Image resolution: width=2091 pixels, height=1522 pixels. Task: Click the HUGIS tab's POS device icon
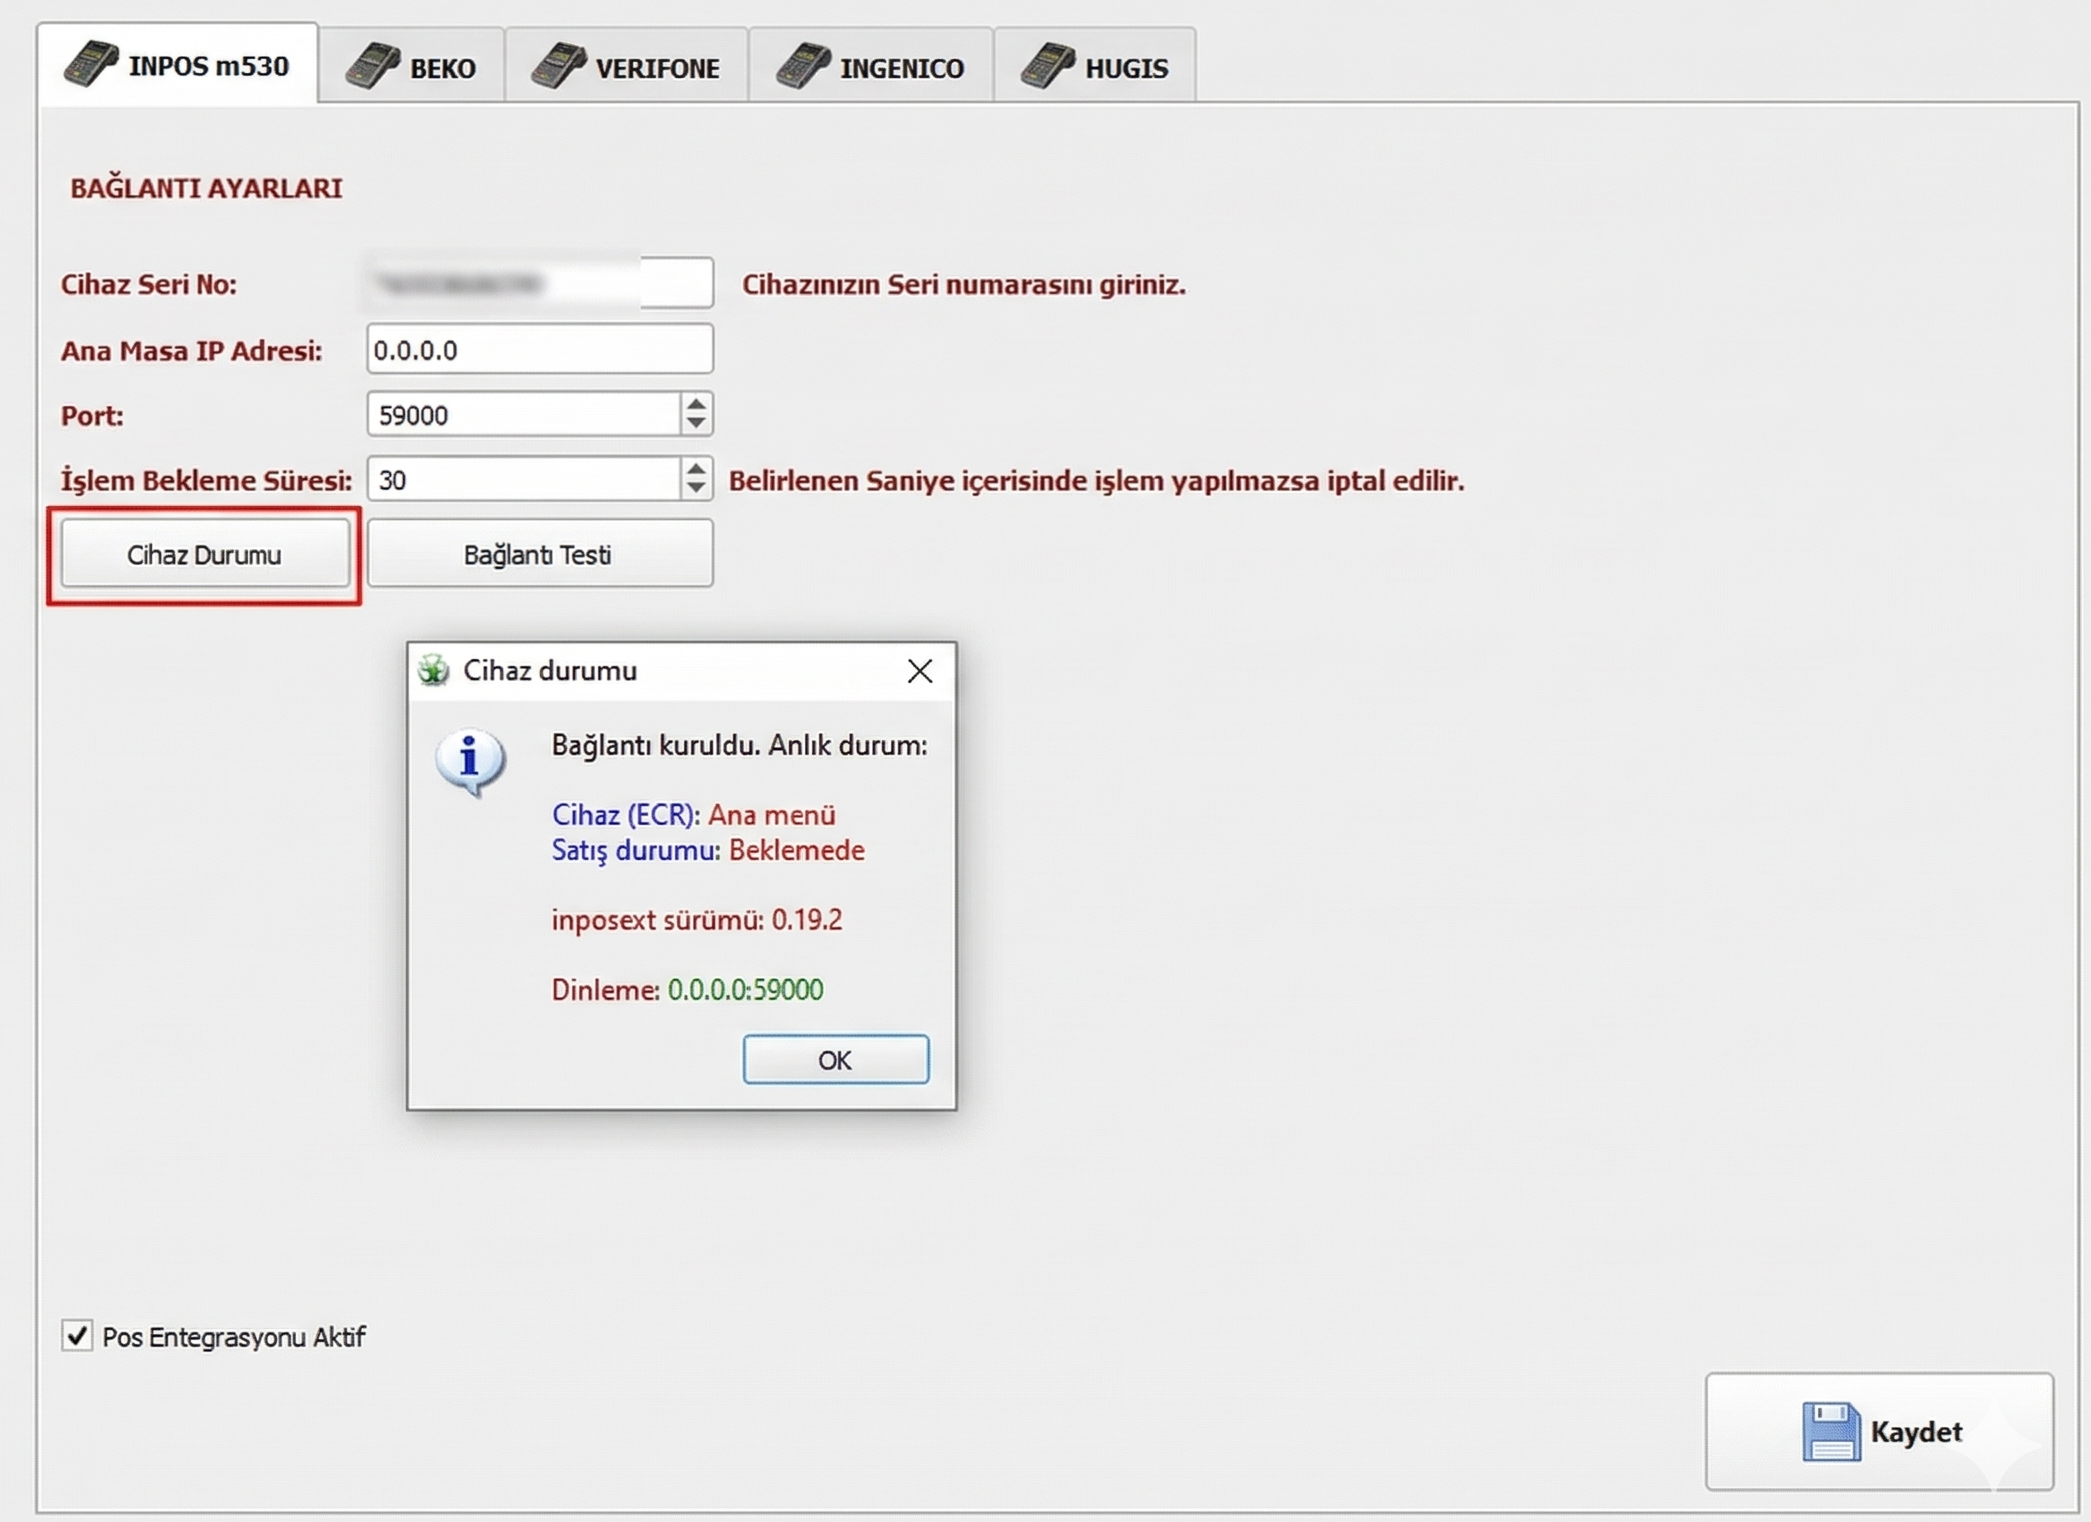point(1047,66)
